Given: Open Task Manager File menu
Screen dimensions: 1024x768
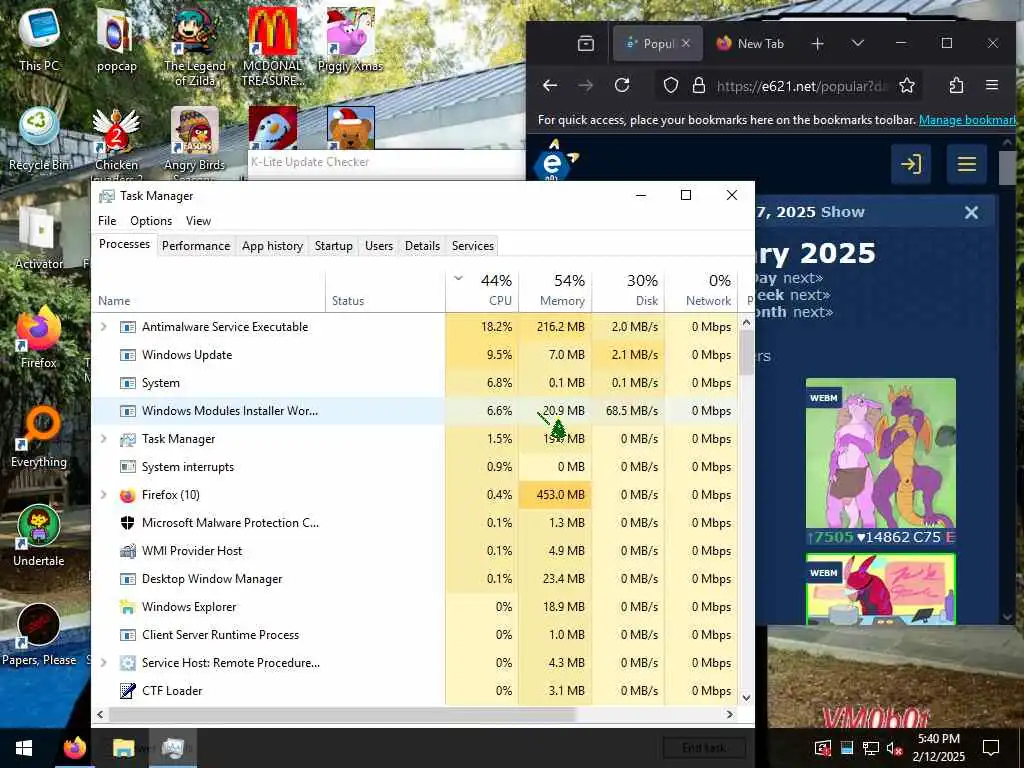Looking at the screenshot, I should coord(107,221).
